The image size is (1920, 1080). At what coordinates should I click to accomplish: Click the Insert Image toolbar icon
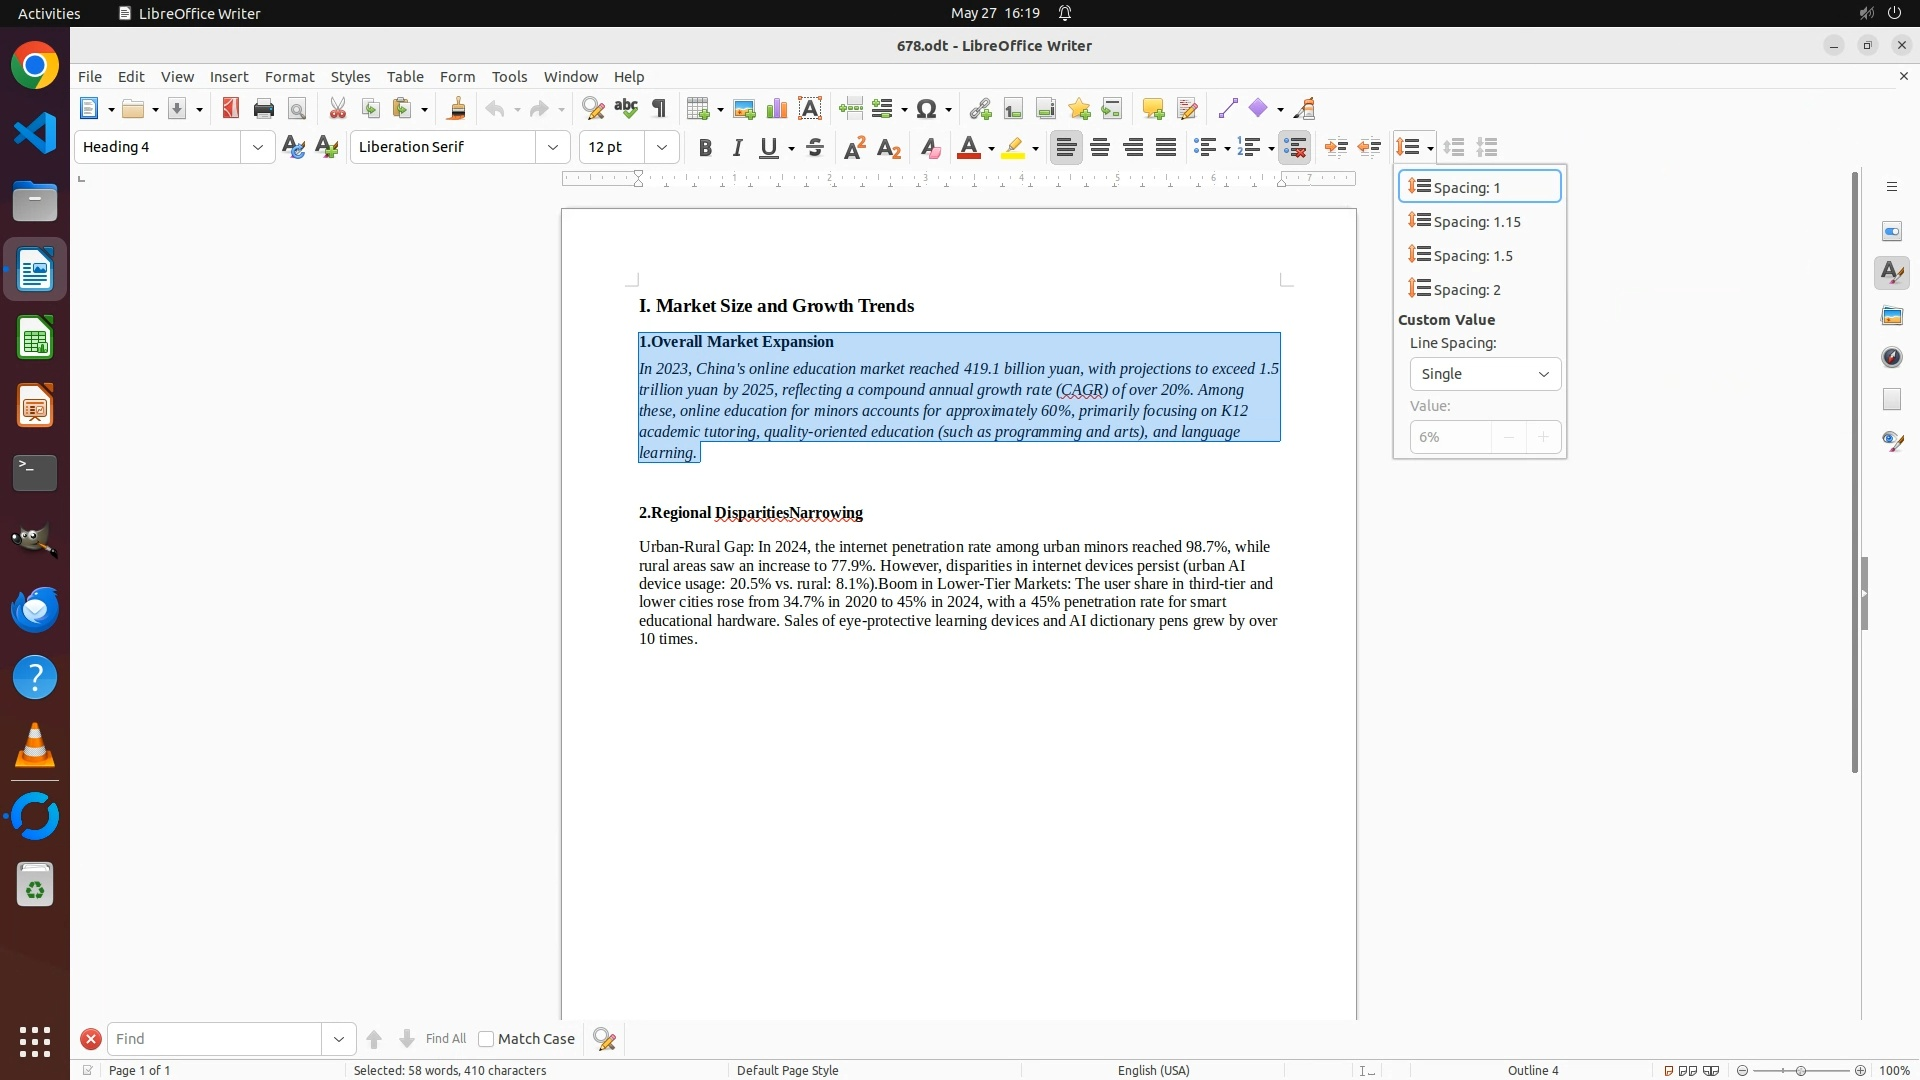(x=744, y=109)
